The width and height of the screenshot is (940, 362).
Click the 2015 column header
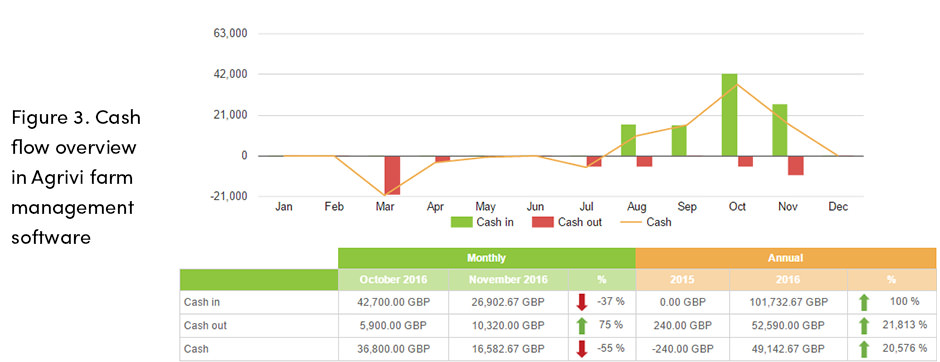click(682, 280)
